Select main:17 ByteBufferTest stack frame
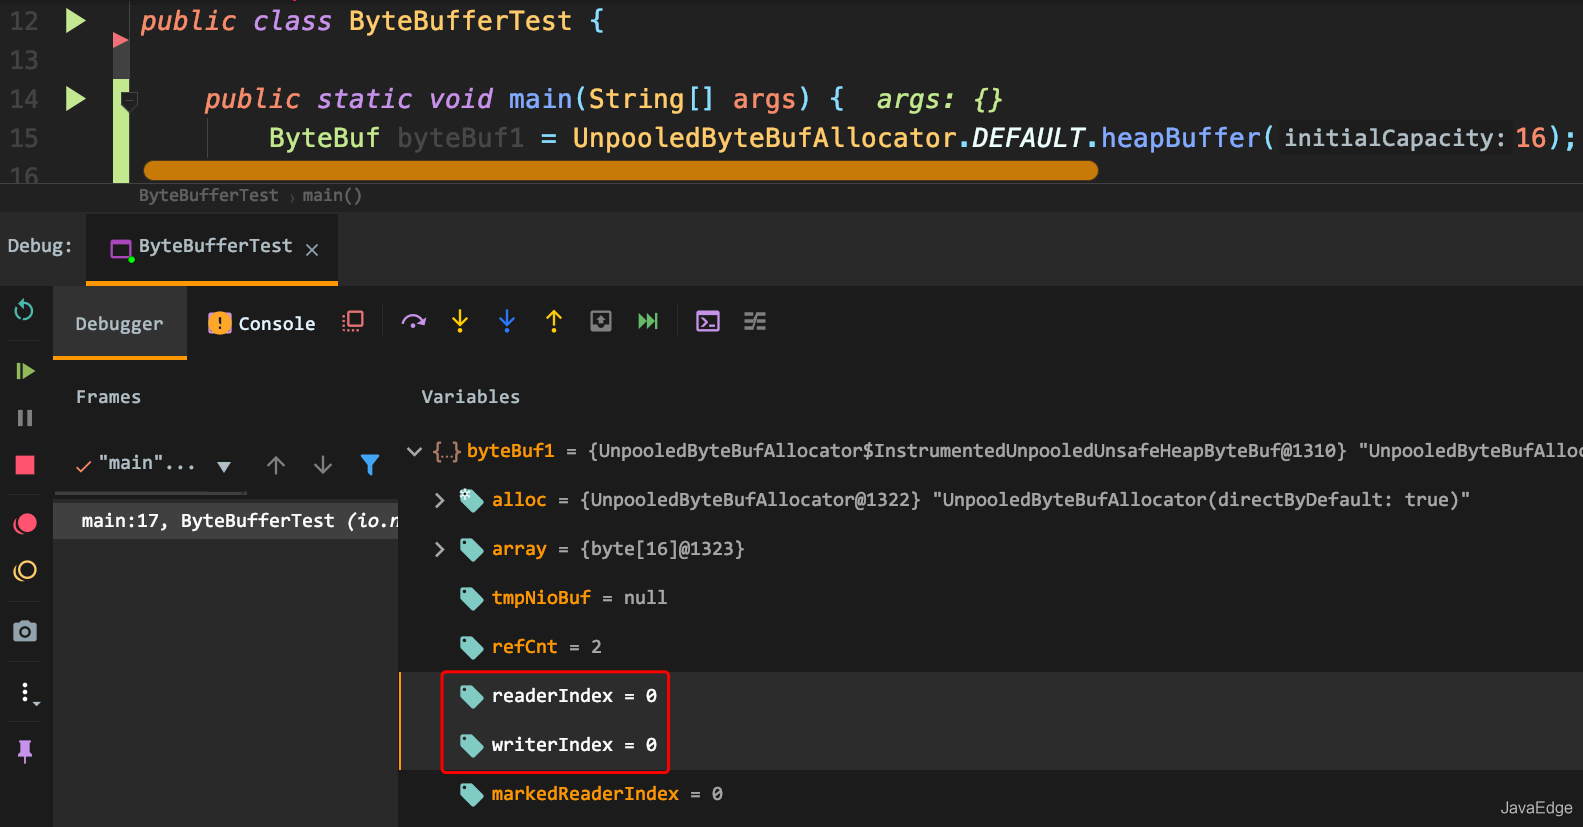 (226, 521)
